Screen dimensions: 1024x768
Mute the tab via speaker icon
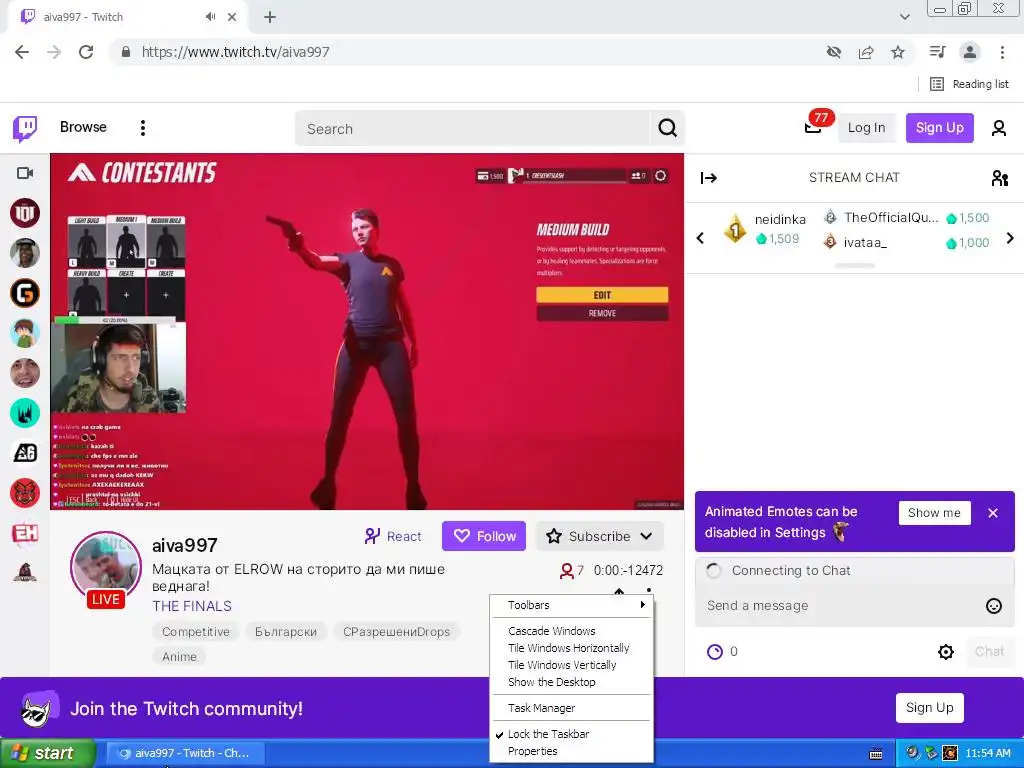click(x=210, y=17)
